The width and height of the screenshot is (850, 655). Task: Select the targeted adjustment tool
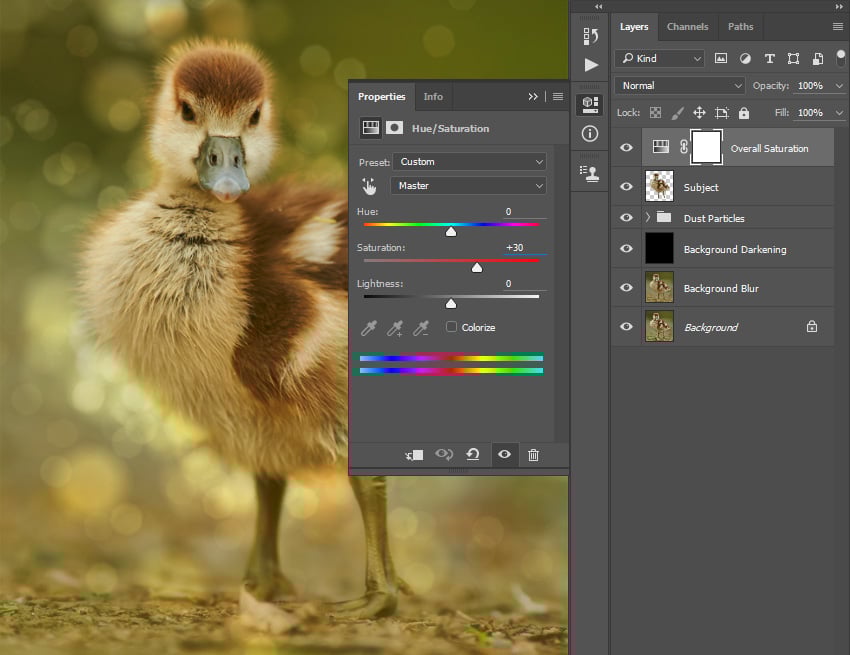(x=369, y=186)
